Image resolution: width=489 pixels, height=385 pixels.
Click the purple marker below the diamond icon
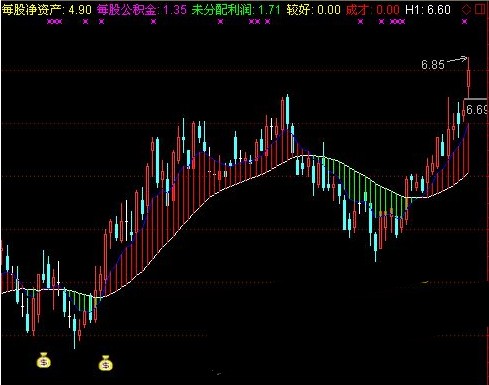(464, 22)
